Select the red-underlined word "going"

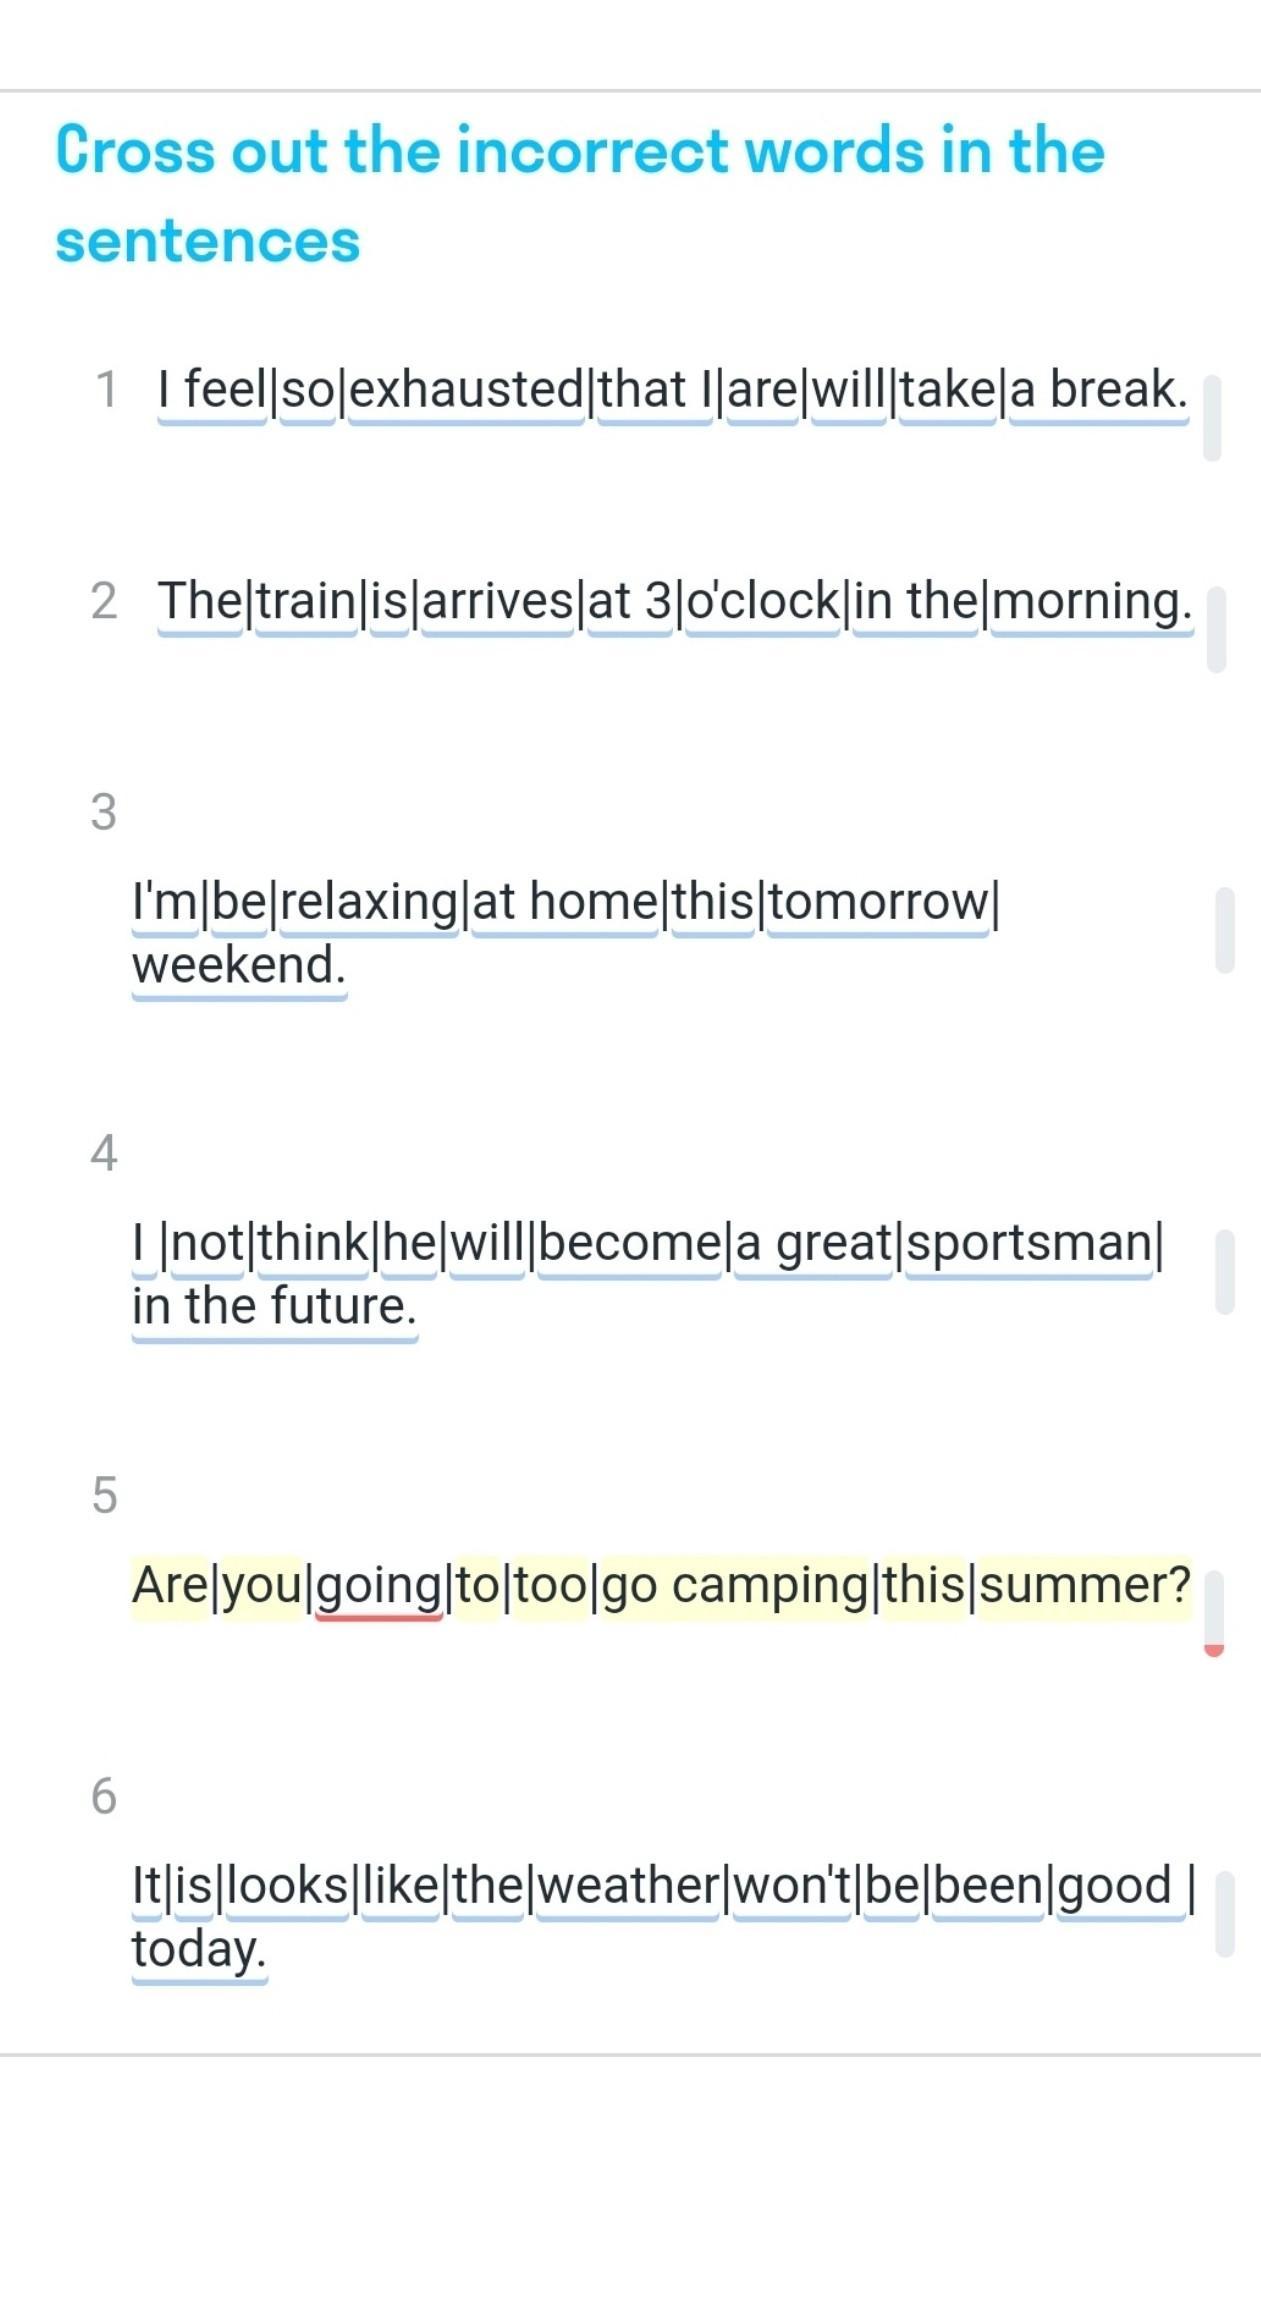379,1585
